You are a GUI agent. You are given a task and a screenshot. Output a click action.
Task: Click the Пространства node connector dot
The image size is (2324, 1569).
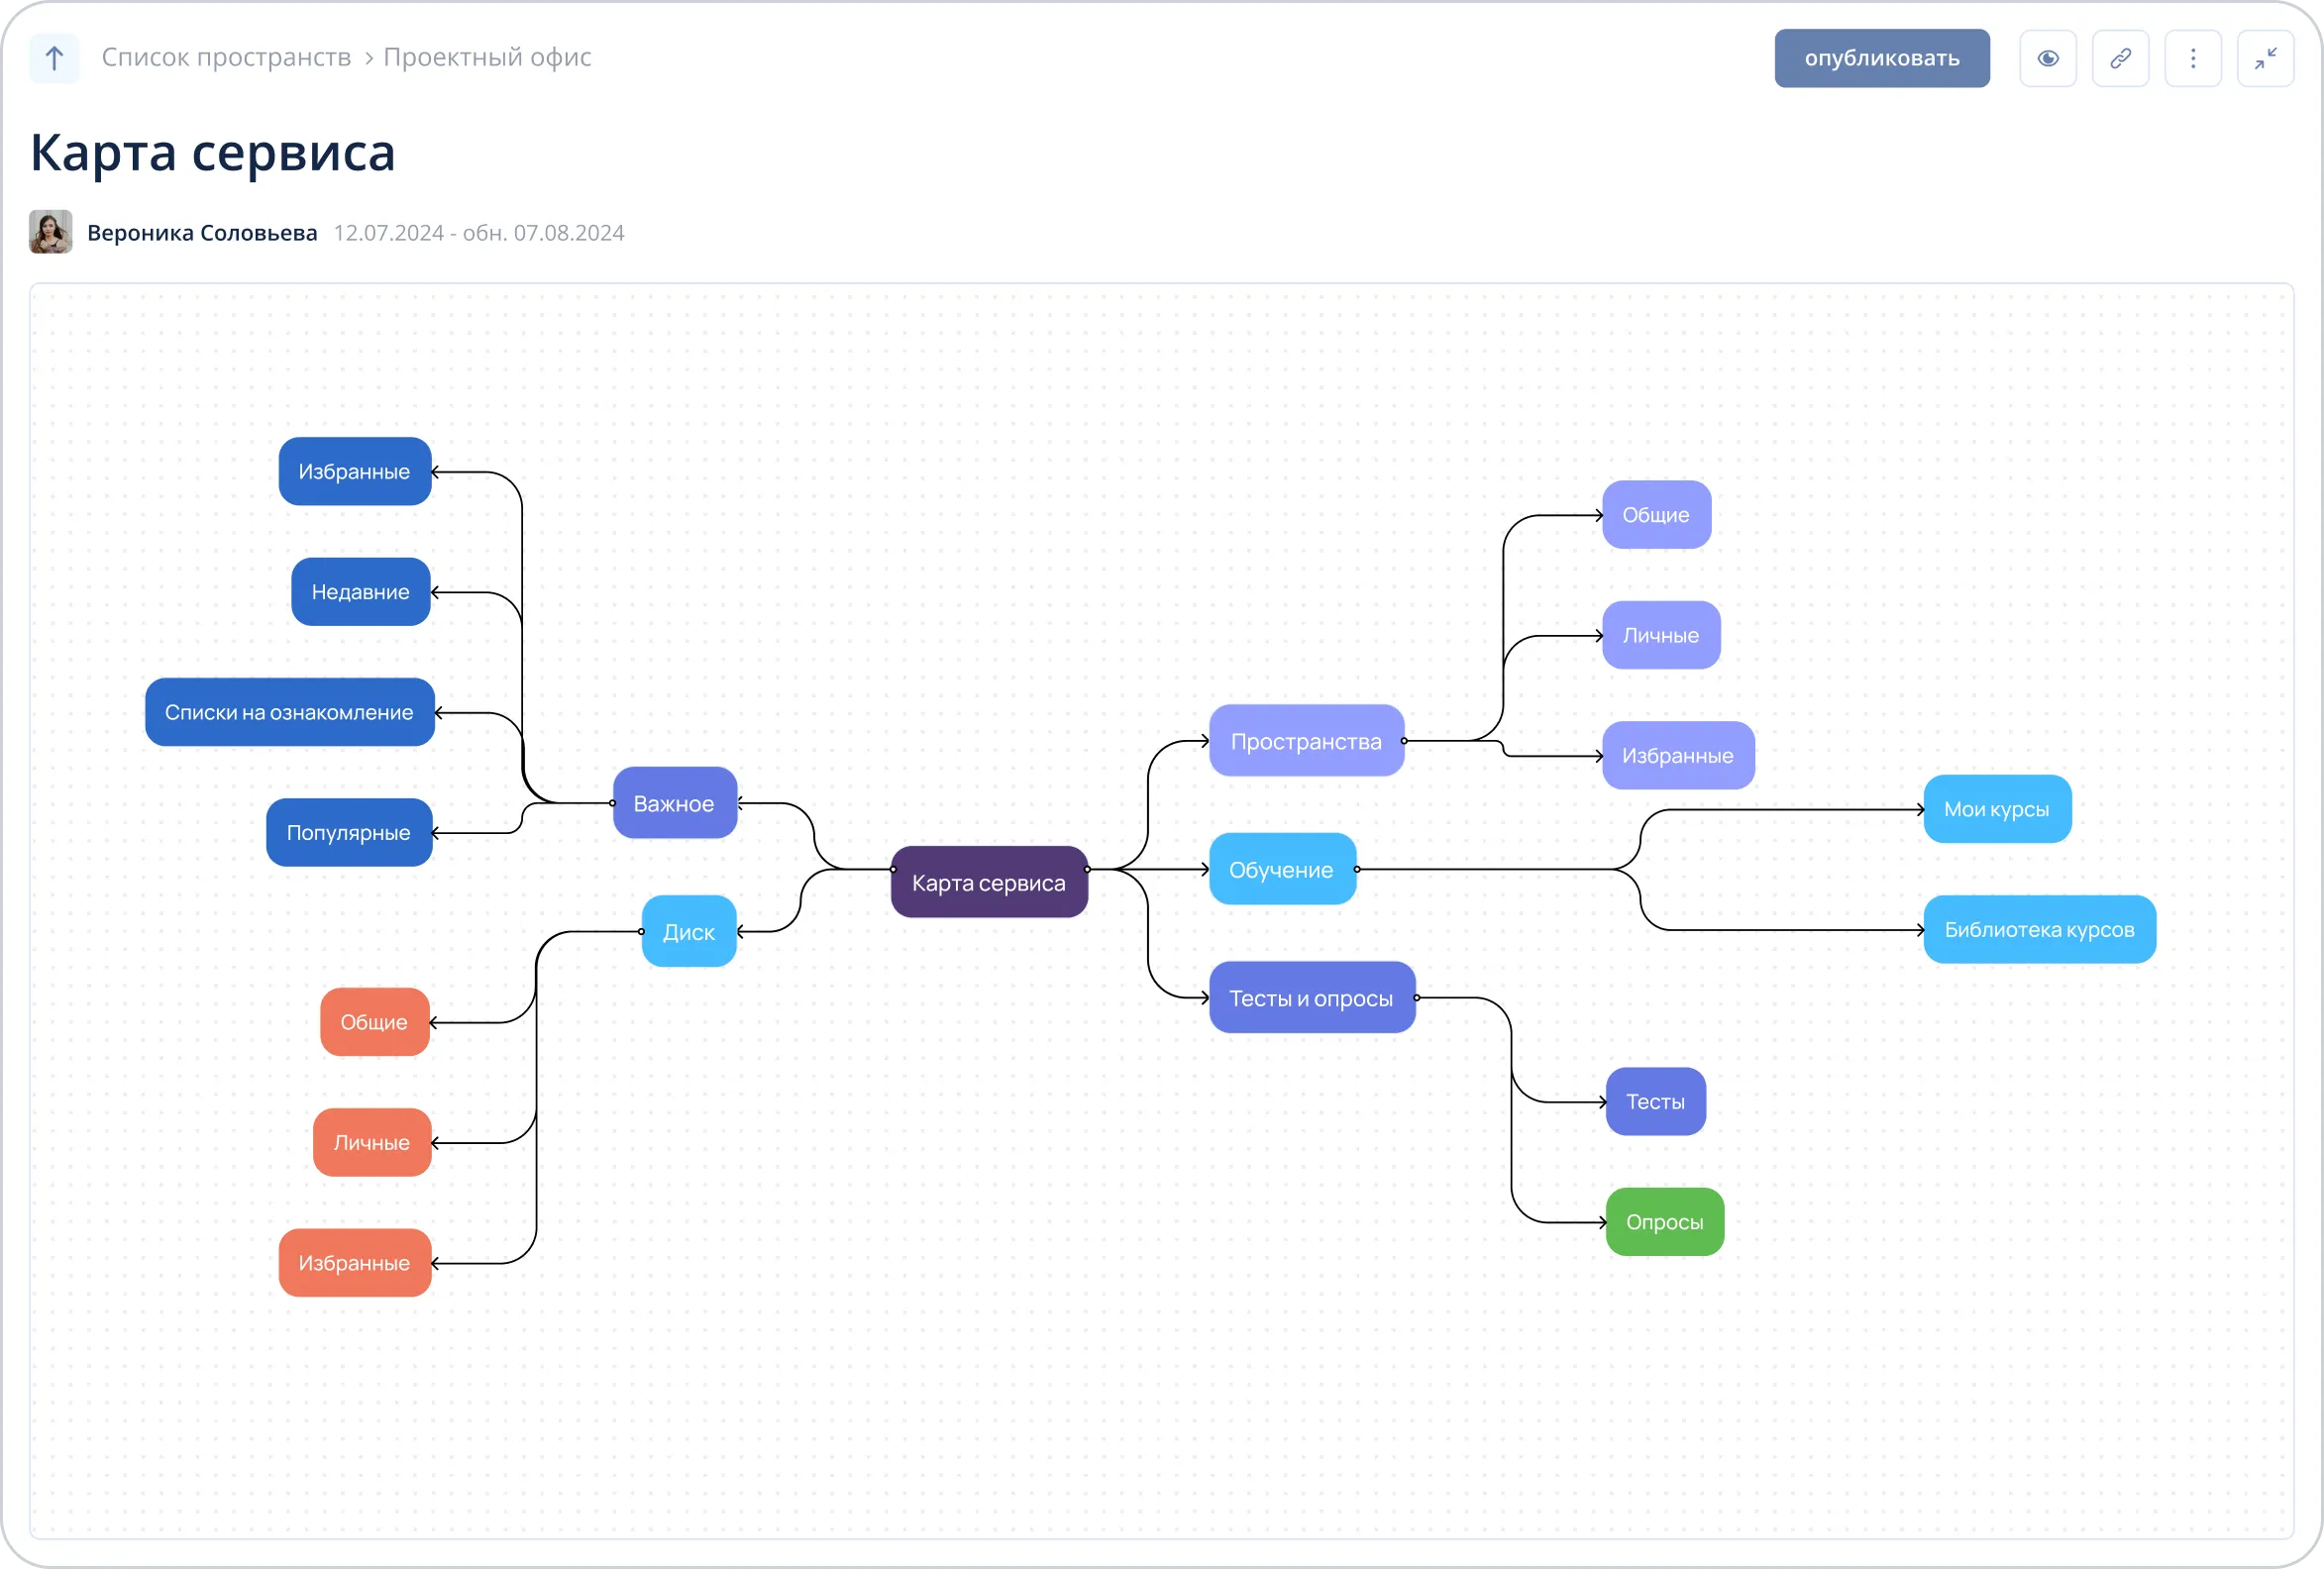(1404, 741)
